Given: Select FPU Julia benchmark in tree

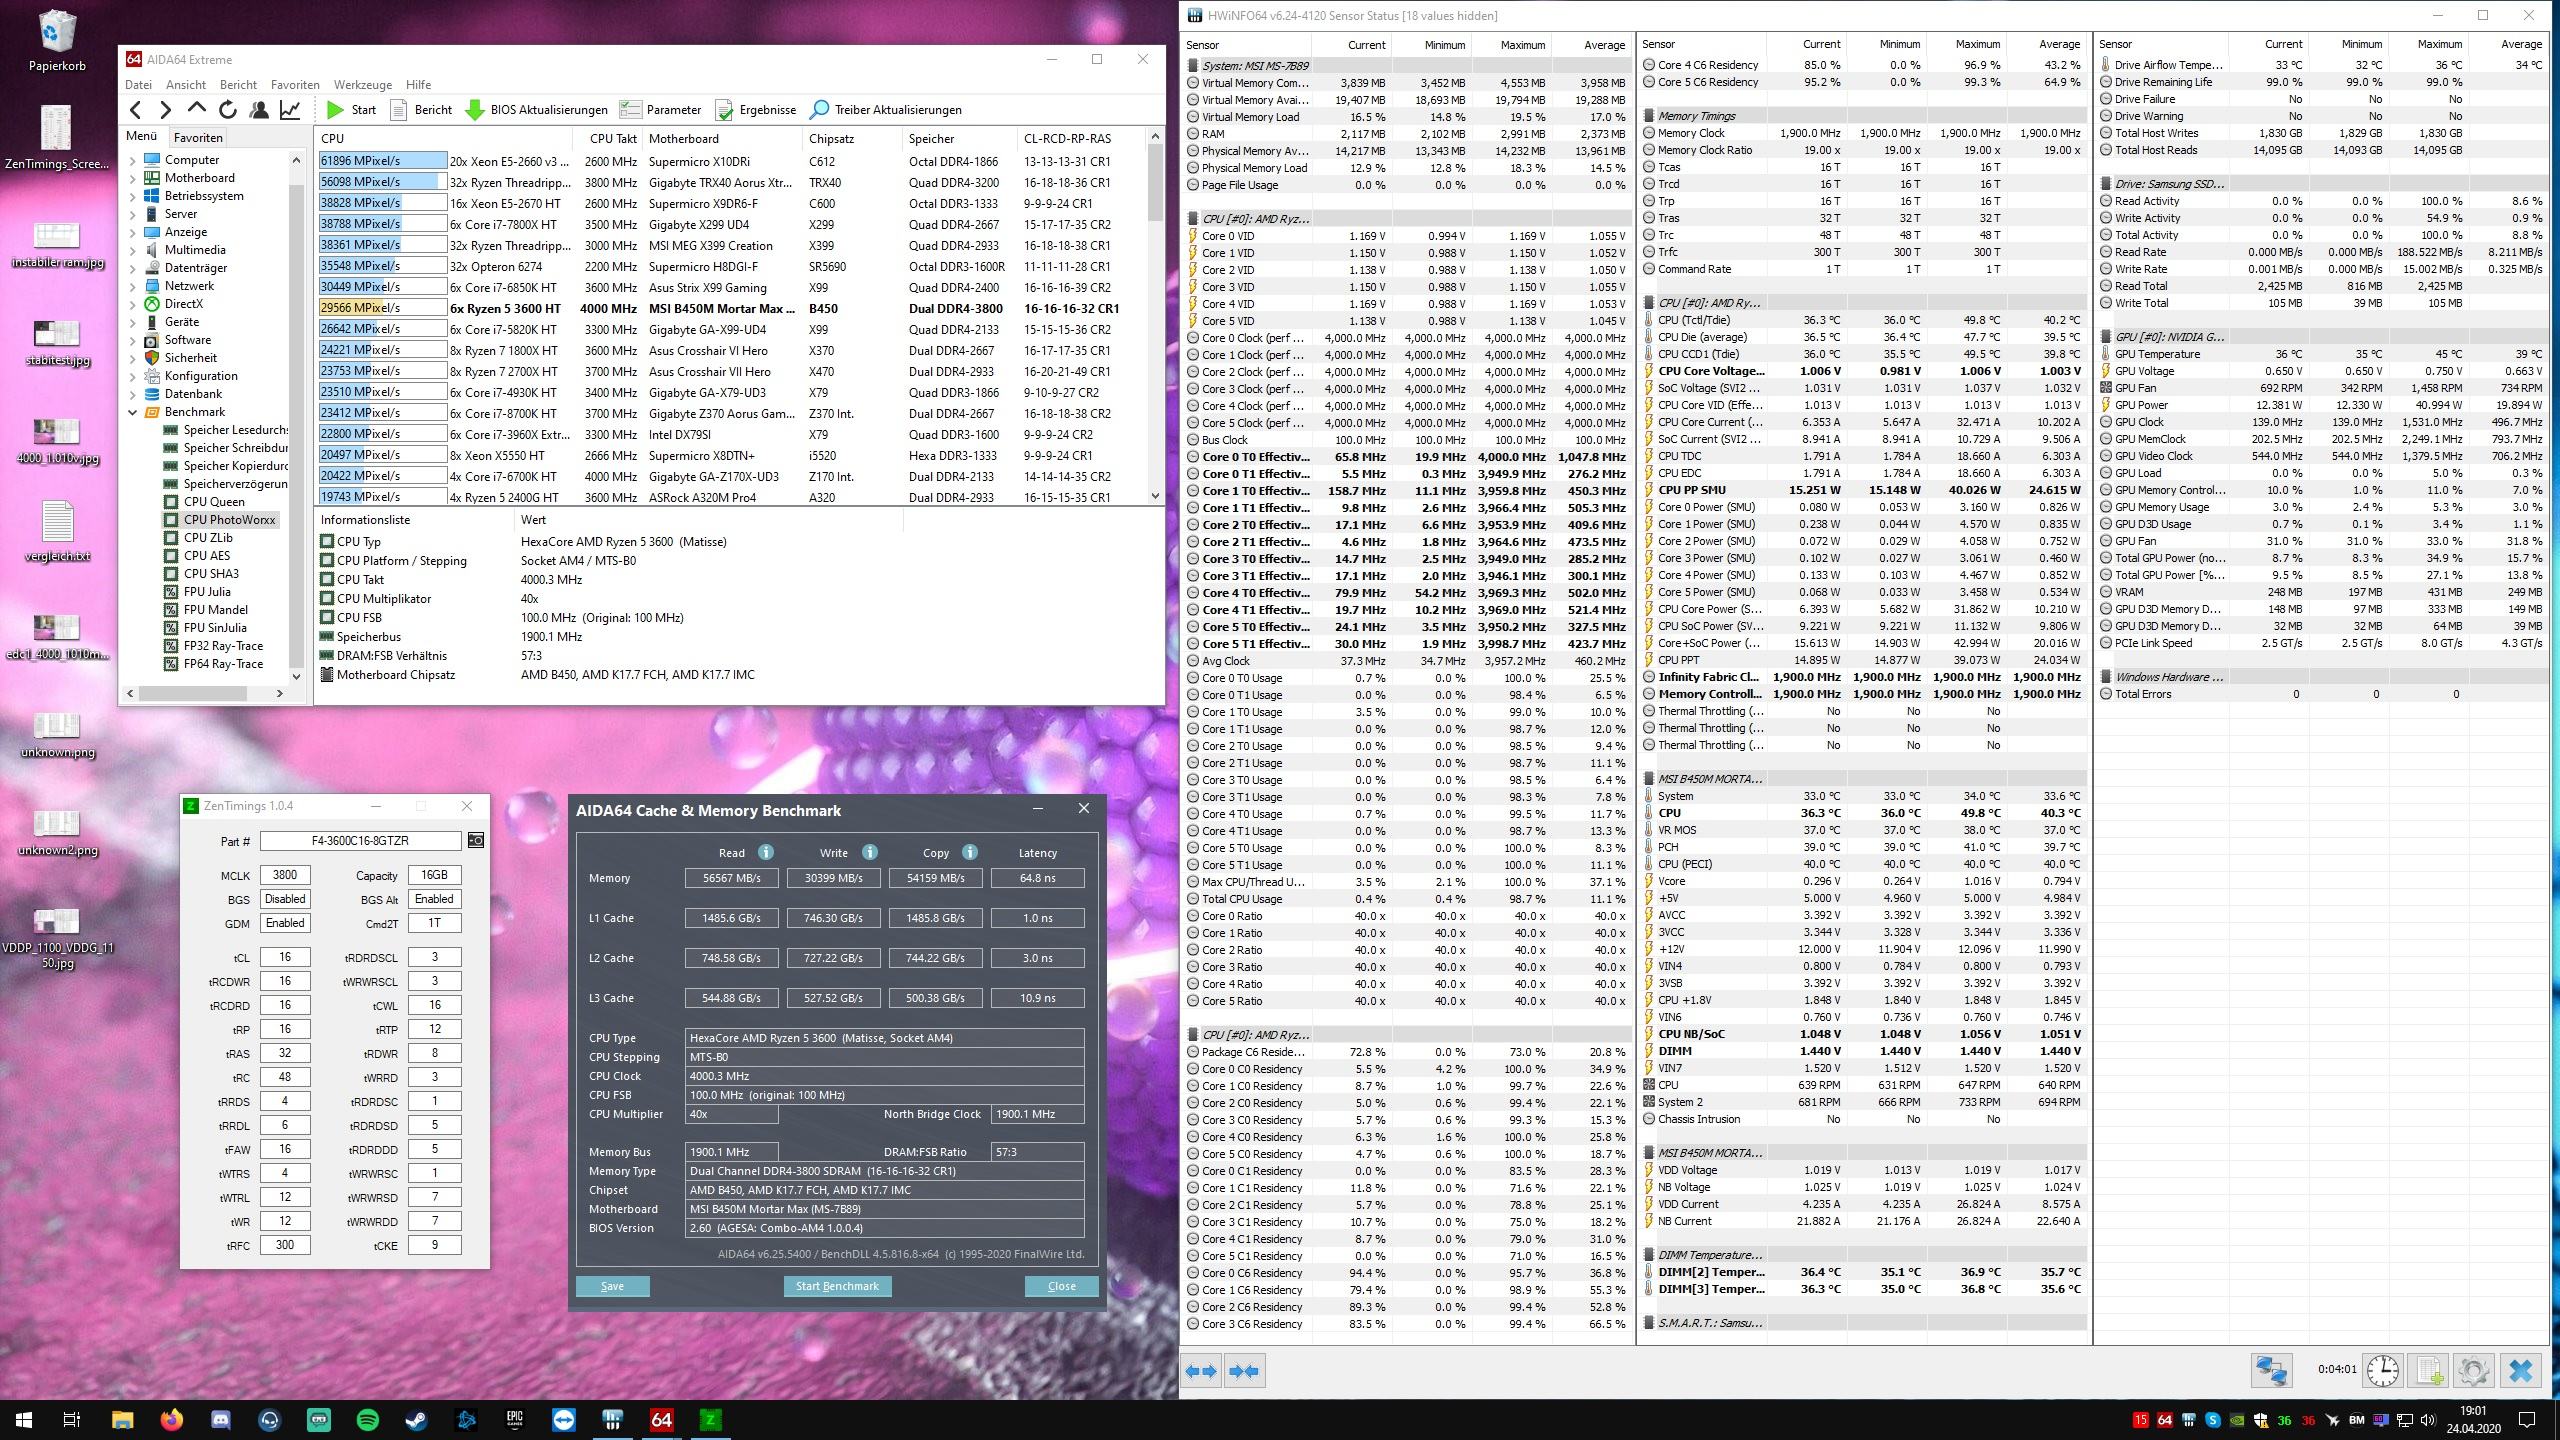Looking at the screenshot, I should click(207, 592).
